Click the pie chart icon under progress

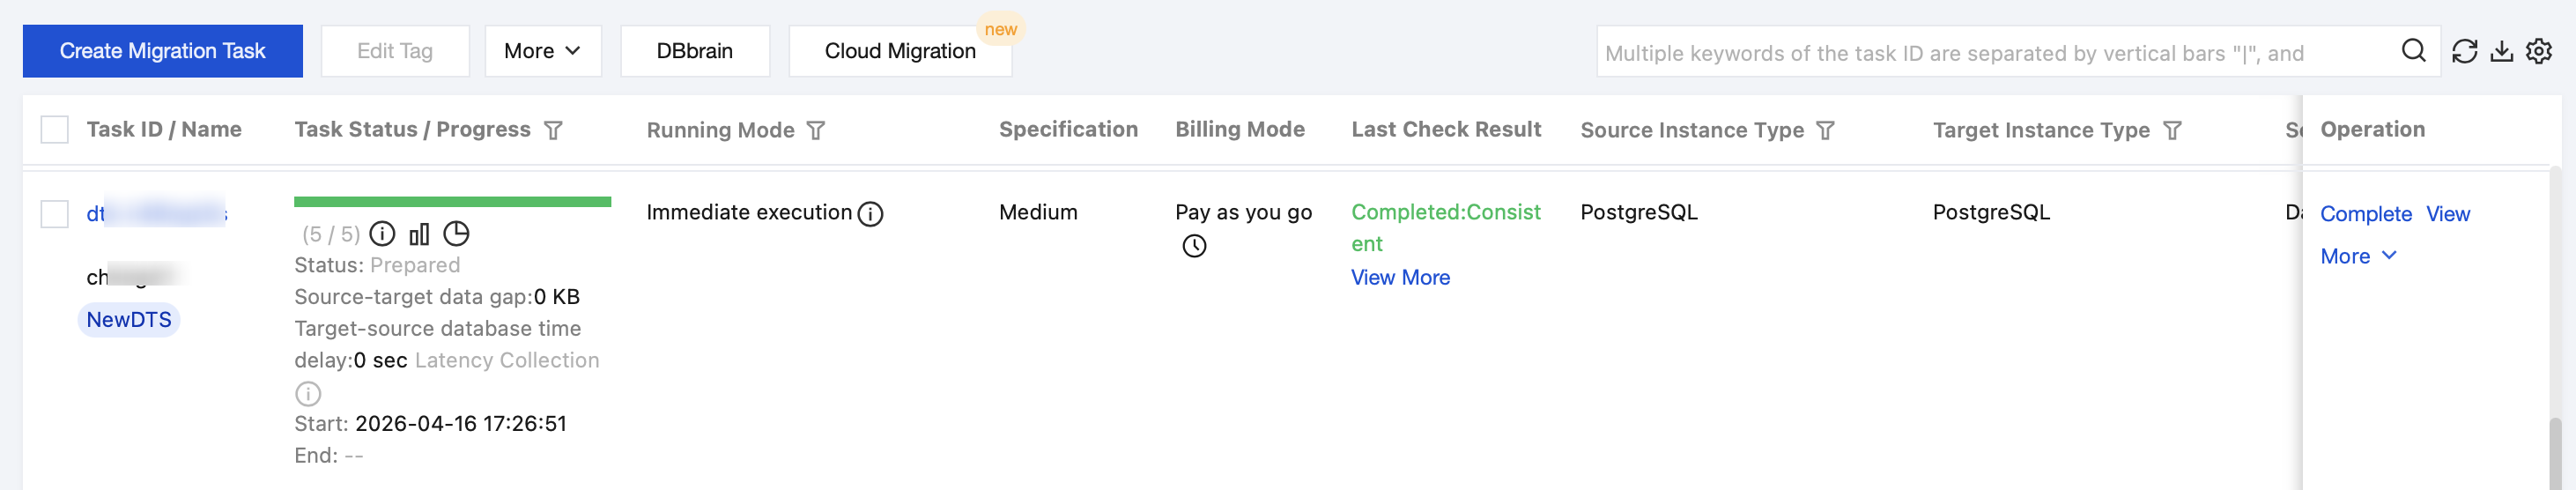point(456,234)
